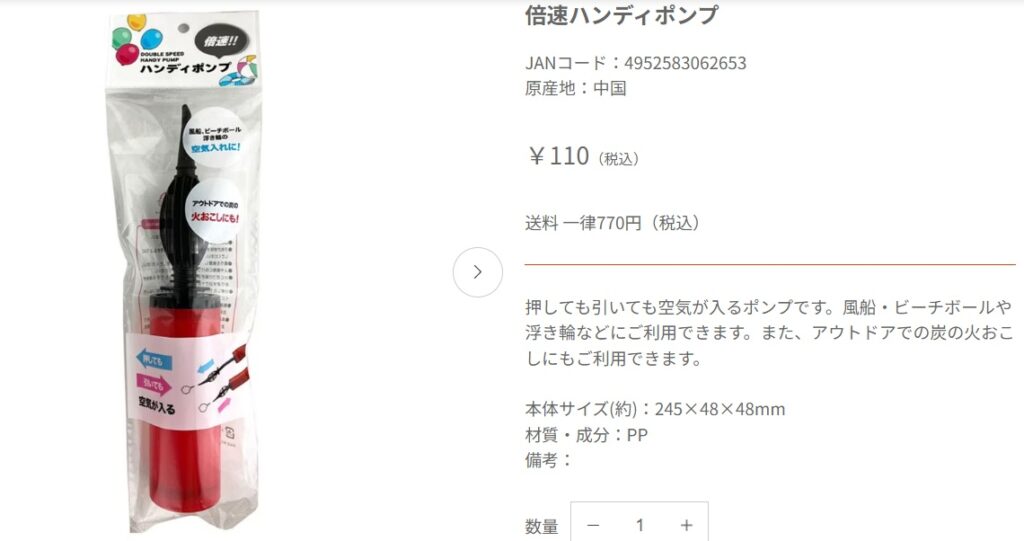Click the 倍速ハンディポンプ product title
The width and height of the screenshot is (1024, 541).
pos(621,14)
